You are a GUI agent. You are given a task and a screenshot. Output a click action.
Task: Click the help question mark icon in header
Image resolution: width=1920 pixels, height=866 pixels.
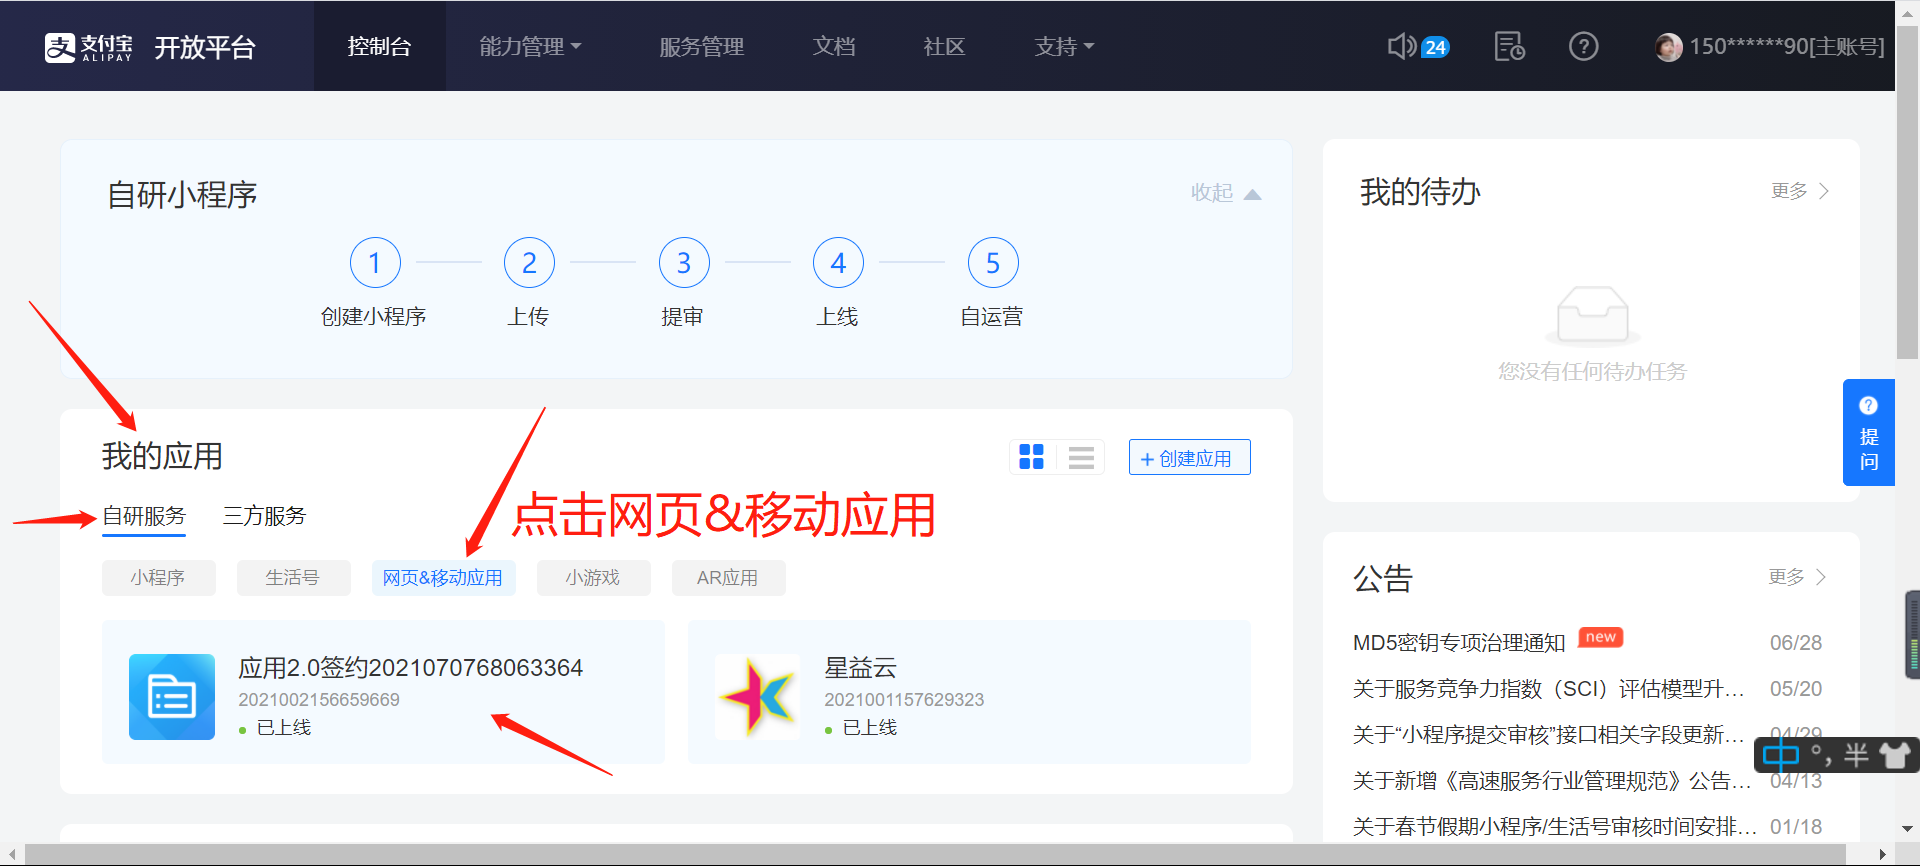(x=1583, y=46)
